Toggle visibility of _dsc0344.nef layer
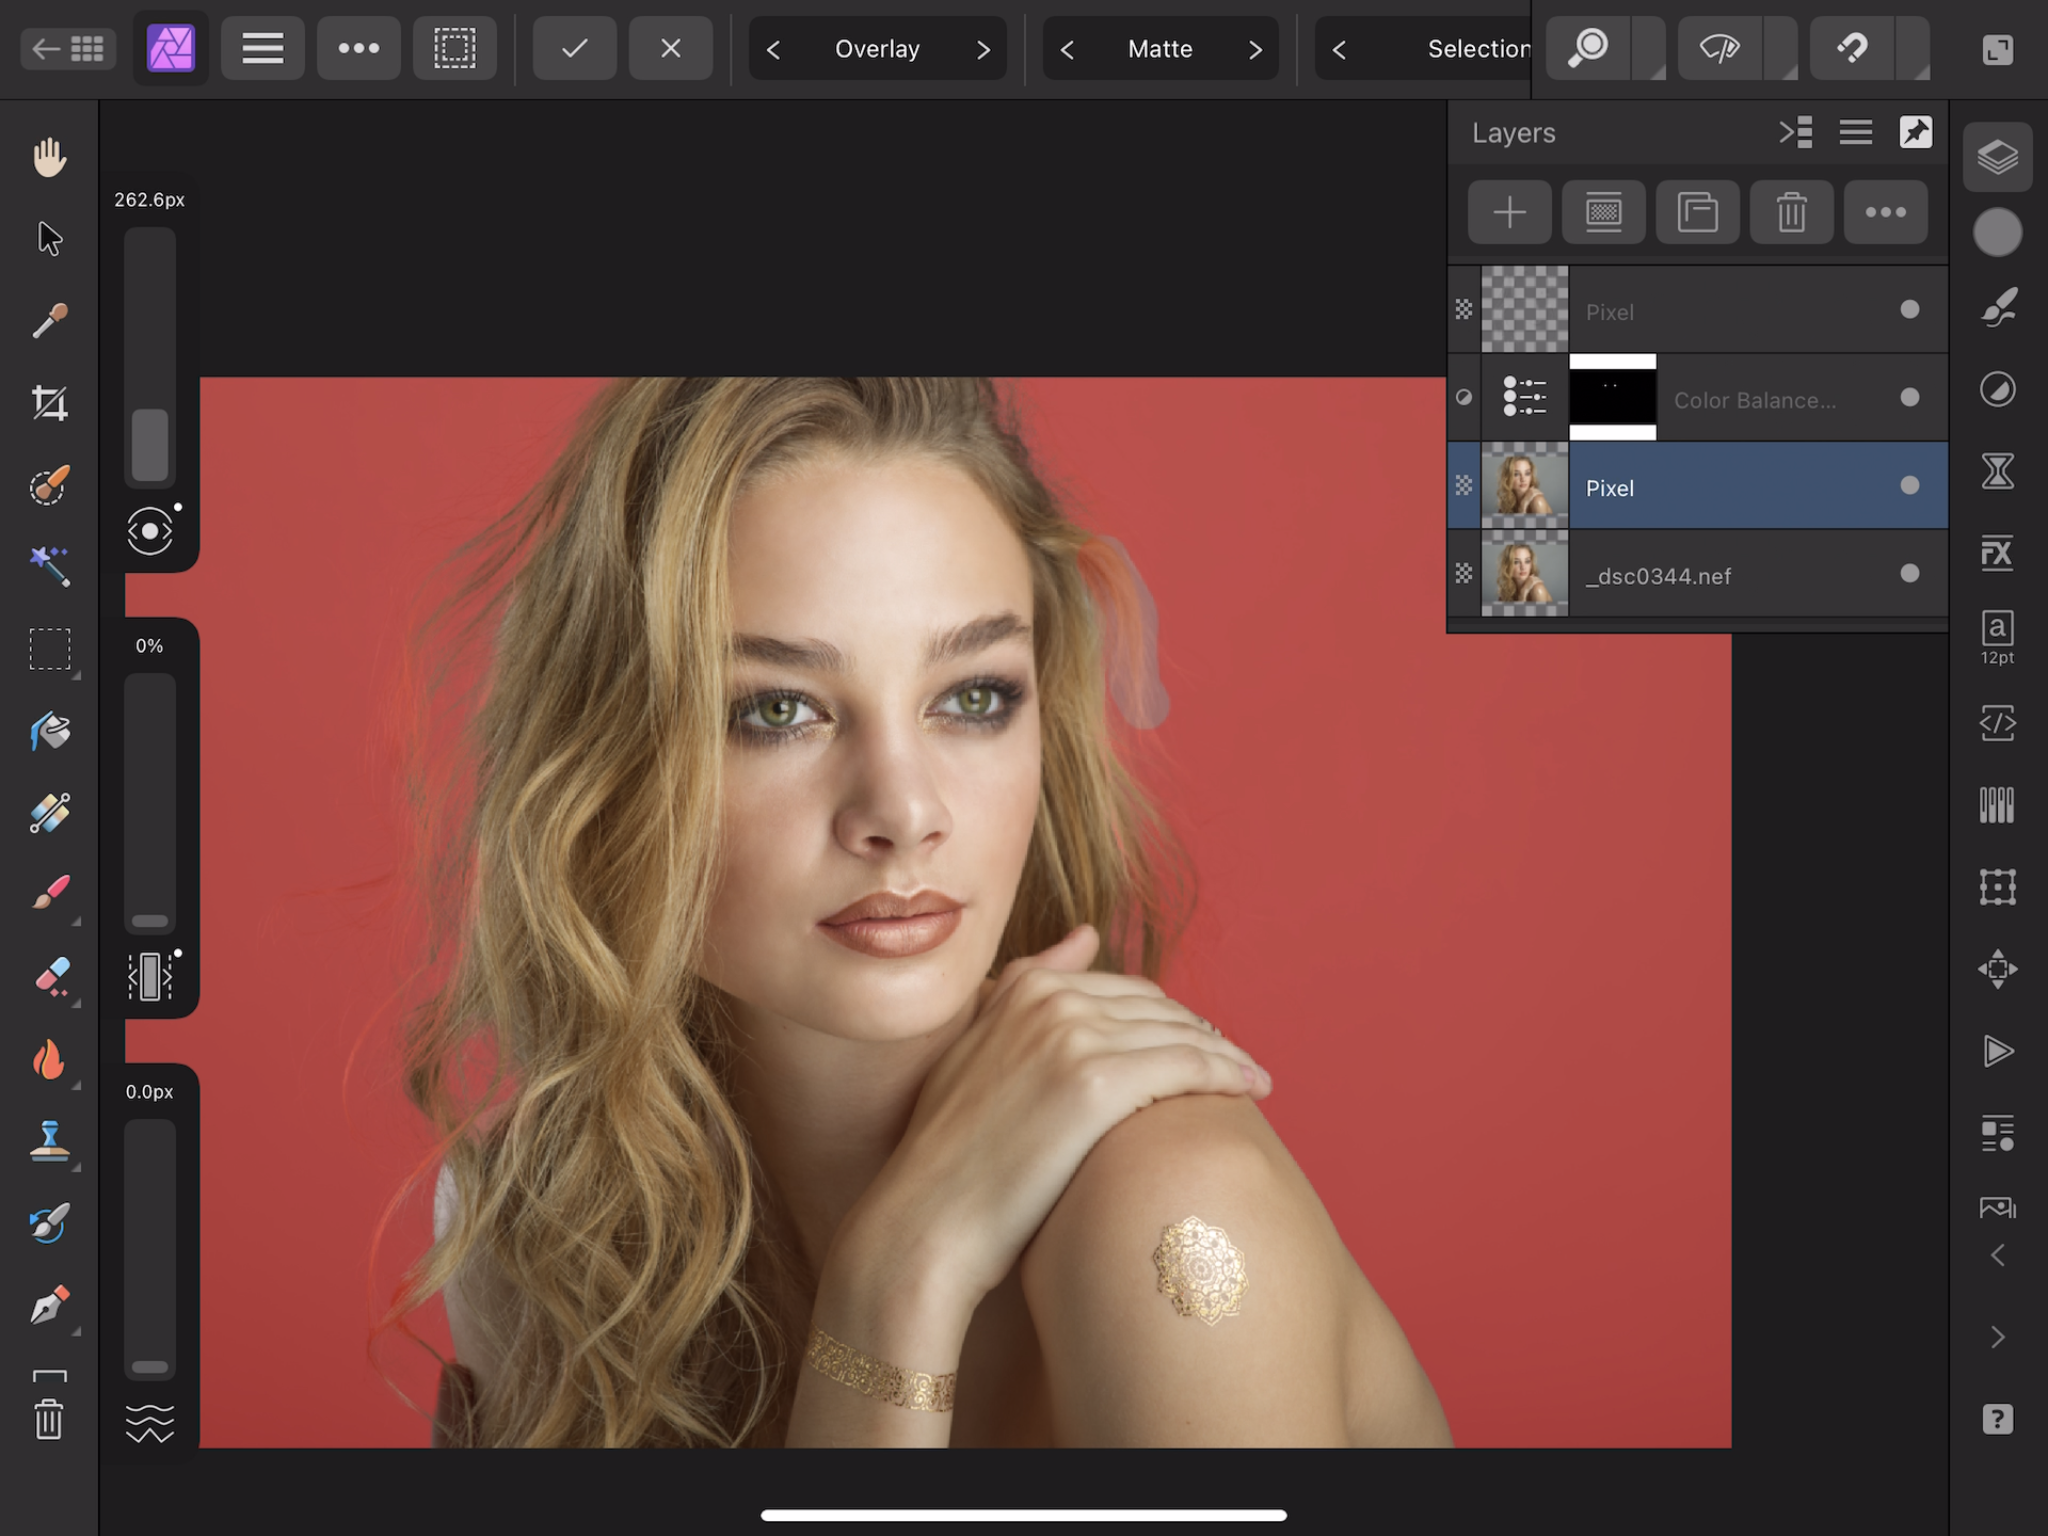Screen dimensions: 2048x1536 click(1909, 574)
